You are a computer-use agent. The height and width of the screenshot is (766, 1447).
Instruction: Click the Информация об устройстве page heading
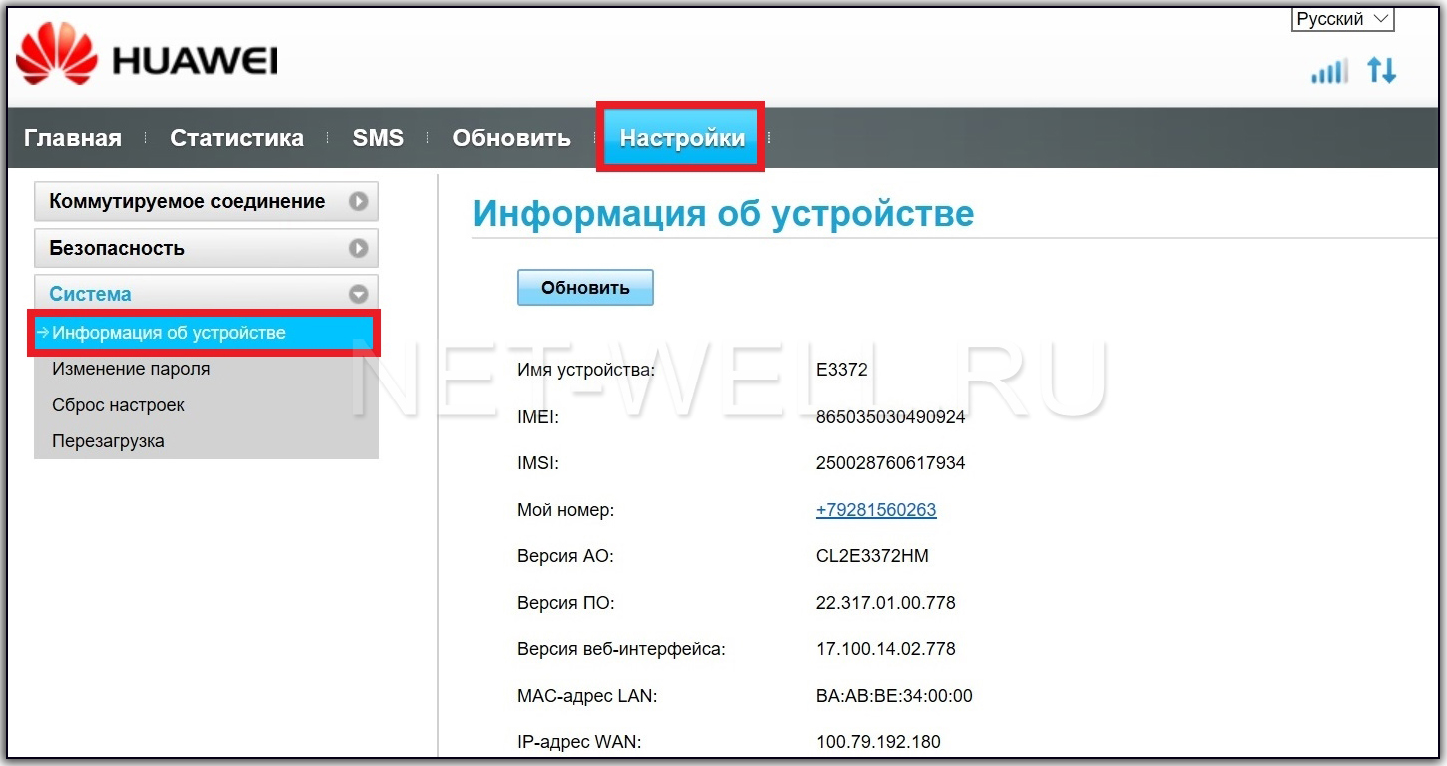pyautogui.click(x=723, y=213)
